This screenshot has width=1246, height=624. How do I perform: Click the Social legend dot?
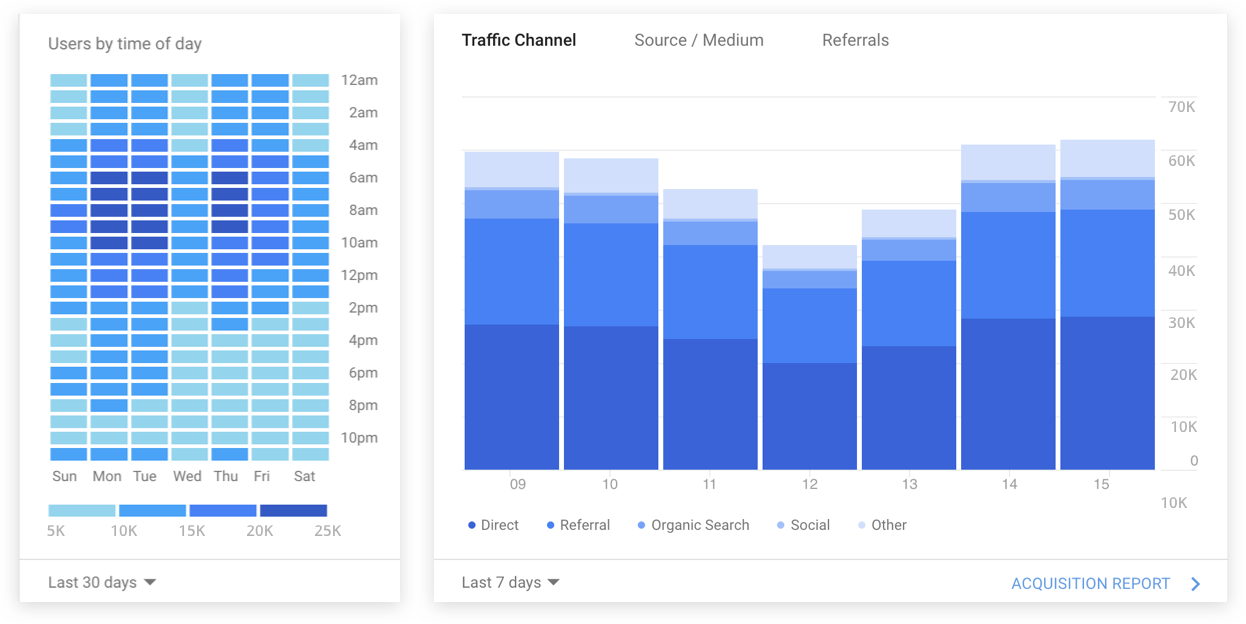(x=780, y=526)
